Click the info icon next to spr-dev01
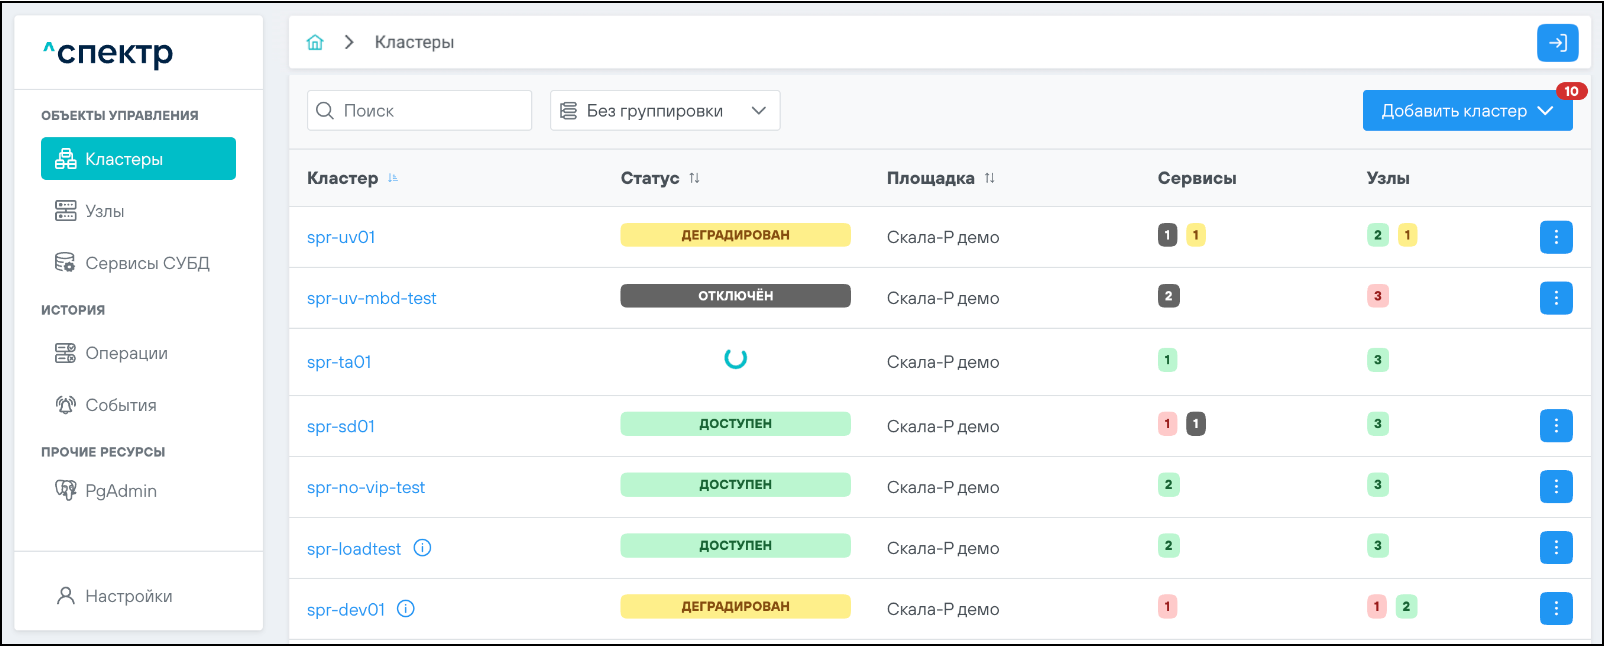Viewport: 1604px width, 646px height. [x=406, y=609]
